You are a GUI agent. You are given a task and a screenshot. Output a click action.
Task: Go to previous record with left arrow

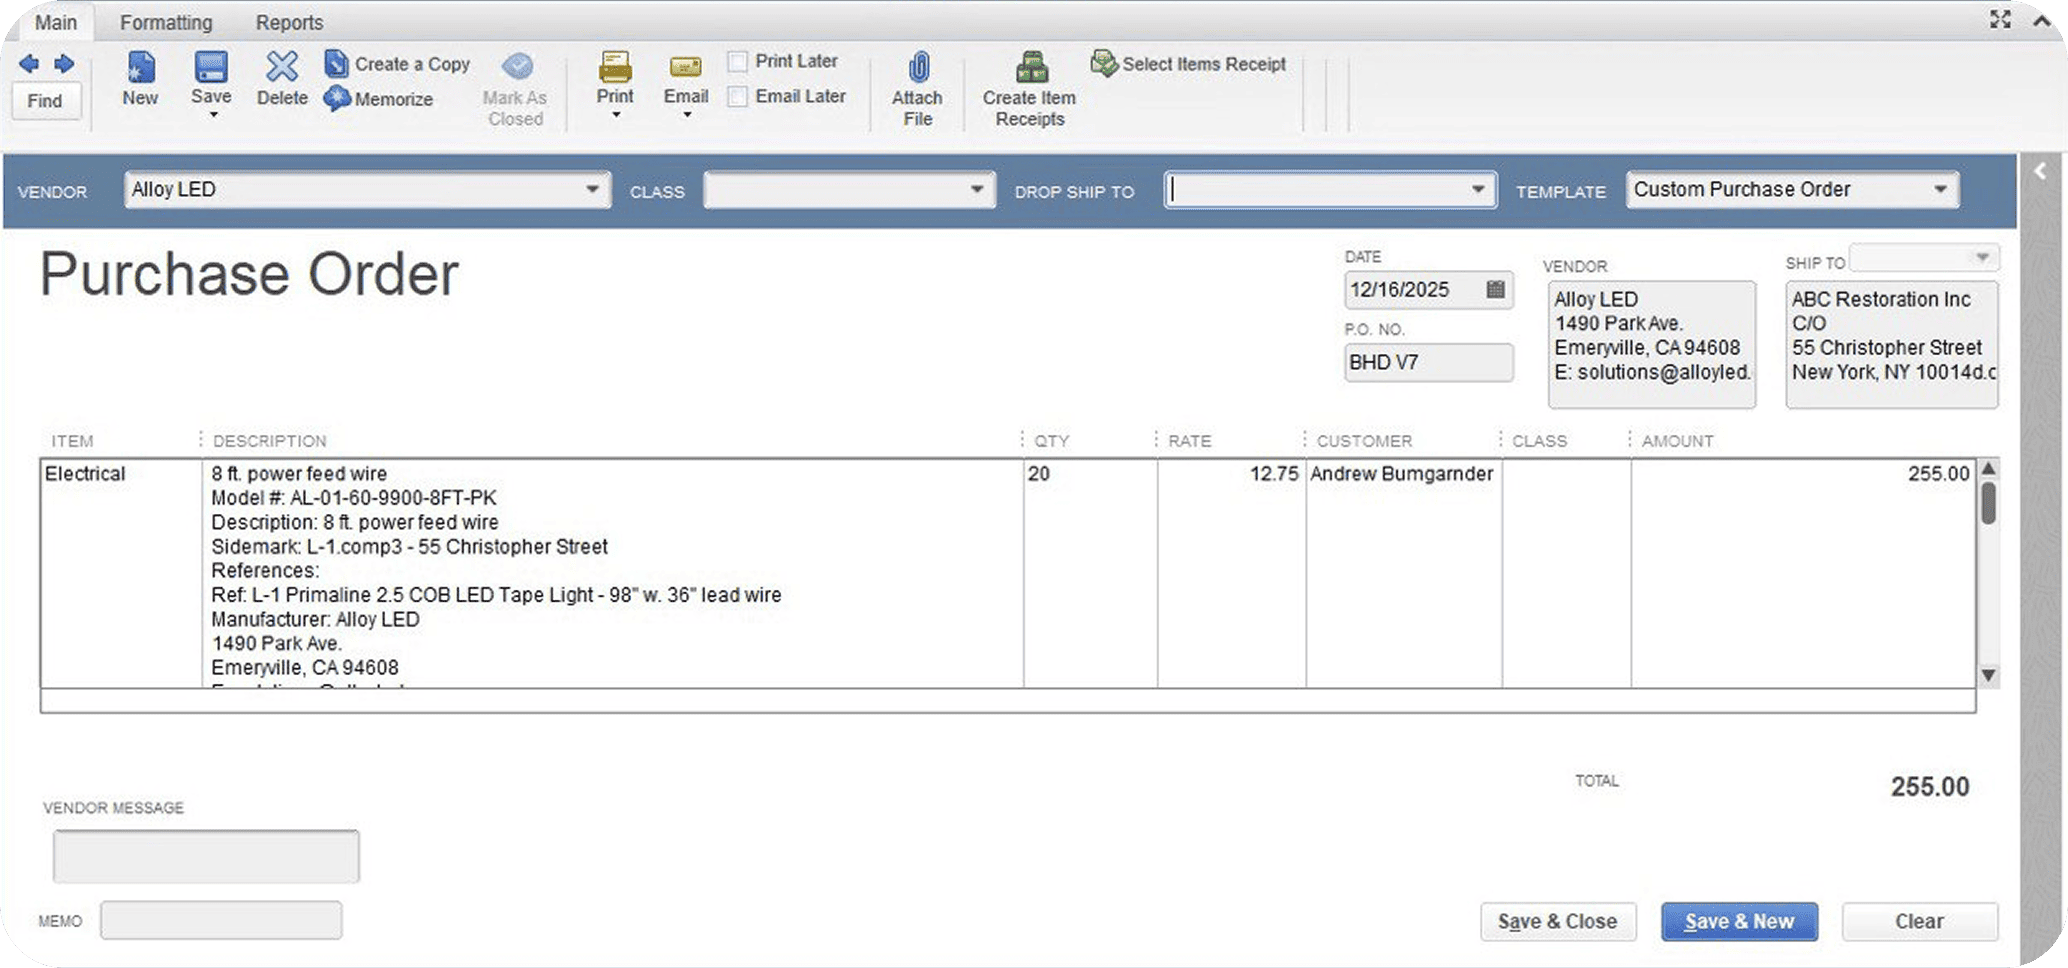[29, 64]
